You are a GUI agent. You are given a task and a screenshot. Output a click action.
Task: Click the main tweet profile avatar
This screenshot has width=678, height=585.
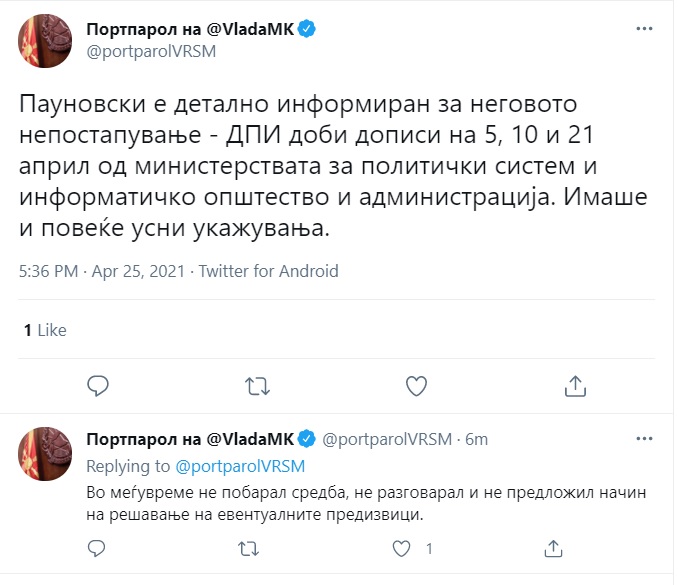[45, 41]
